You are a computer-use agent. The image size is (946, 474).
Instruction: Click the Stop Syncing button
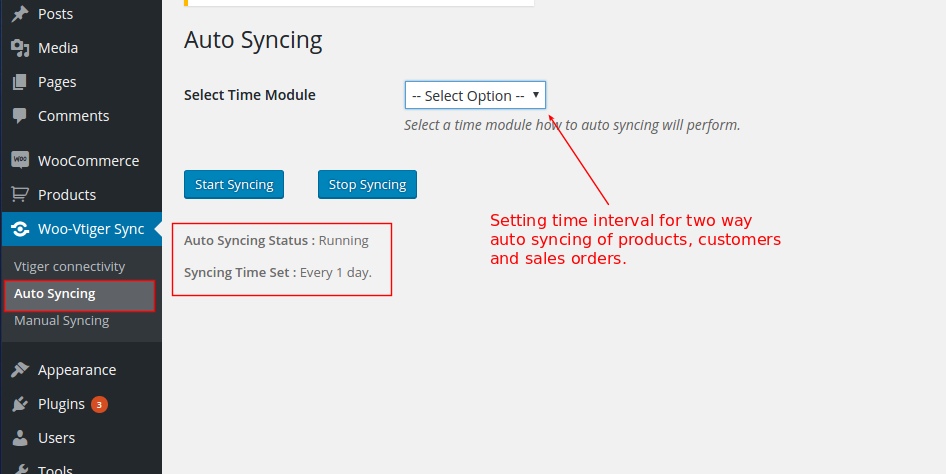tap(367, 185)
